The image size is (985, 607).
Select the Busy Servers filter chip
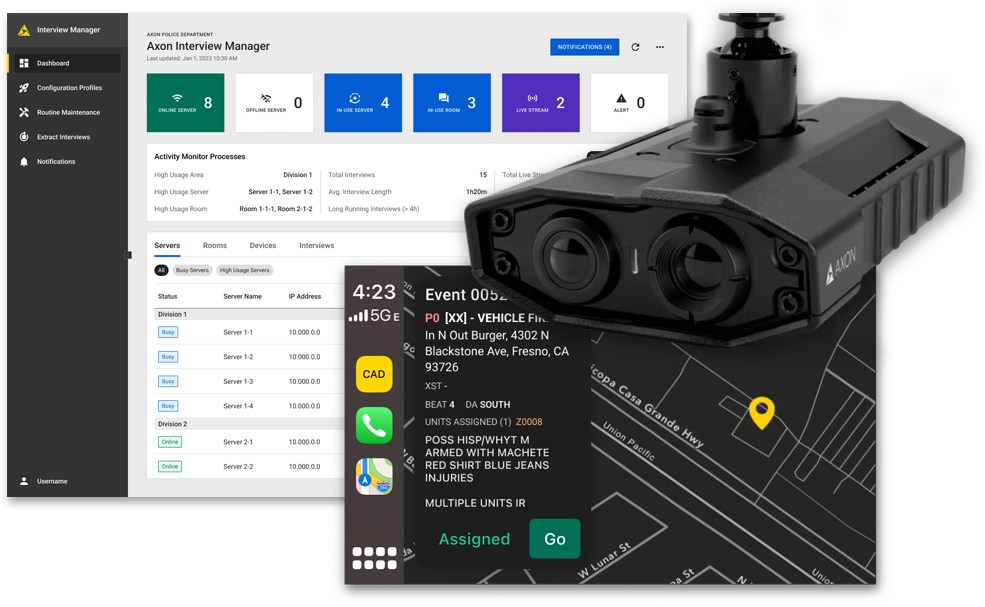pyautogui.click(x=192, y=270)
